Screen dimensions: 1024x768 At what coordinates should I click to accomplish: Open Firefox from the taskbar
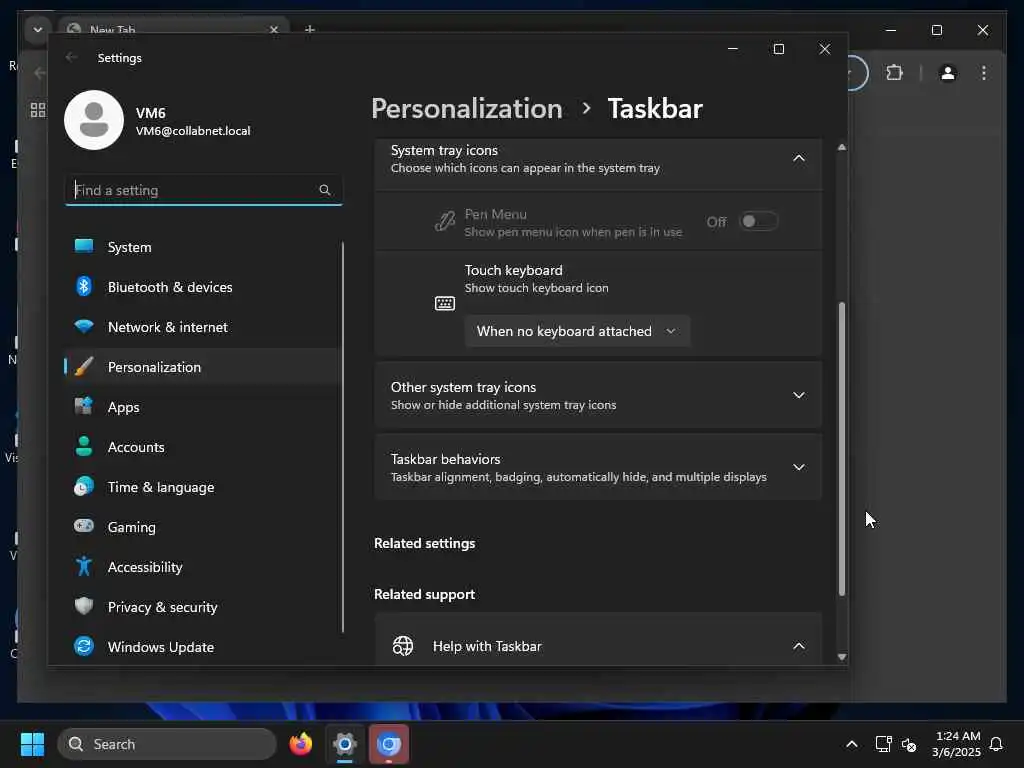click(x=301, y=744)
